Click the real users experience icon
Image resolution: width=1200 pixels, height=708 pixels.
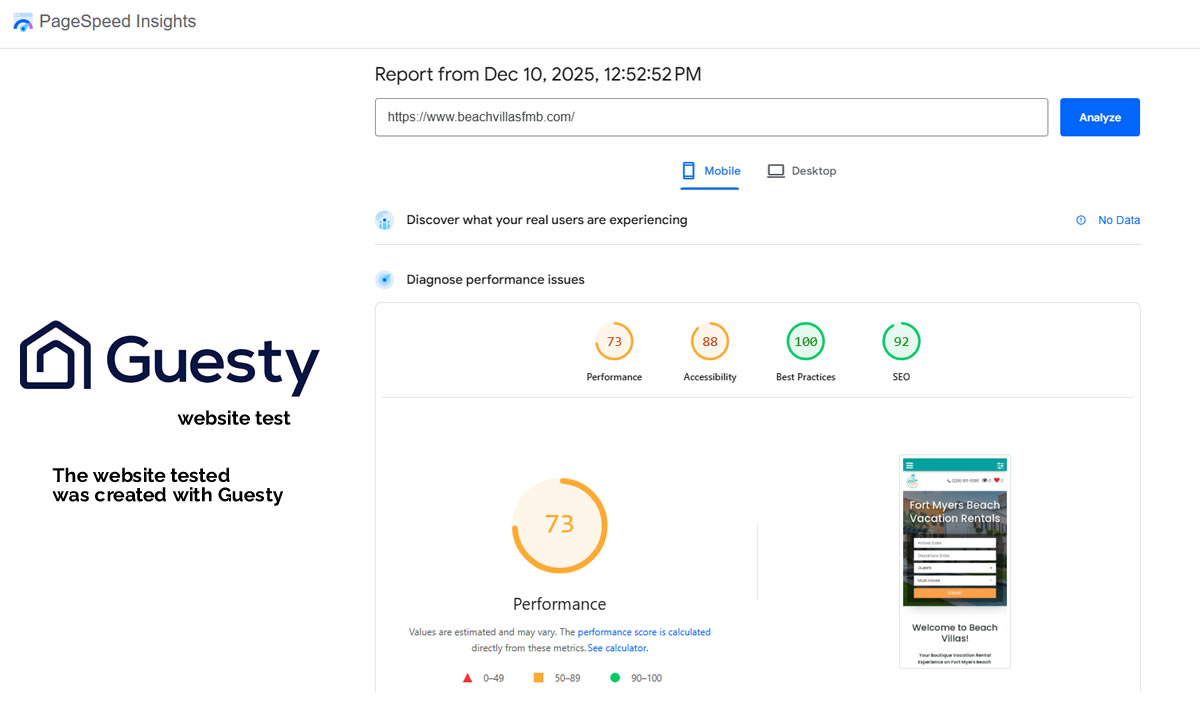tap(385, 220)
